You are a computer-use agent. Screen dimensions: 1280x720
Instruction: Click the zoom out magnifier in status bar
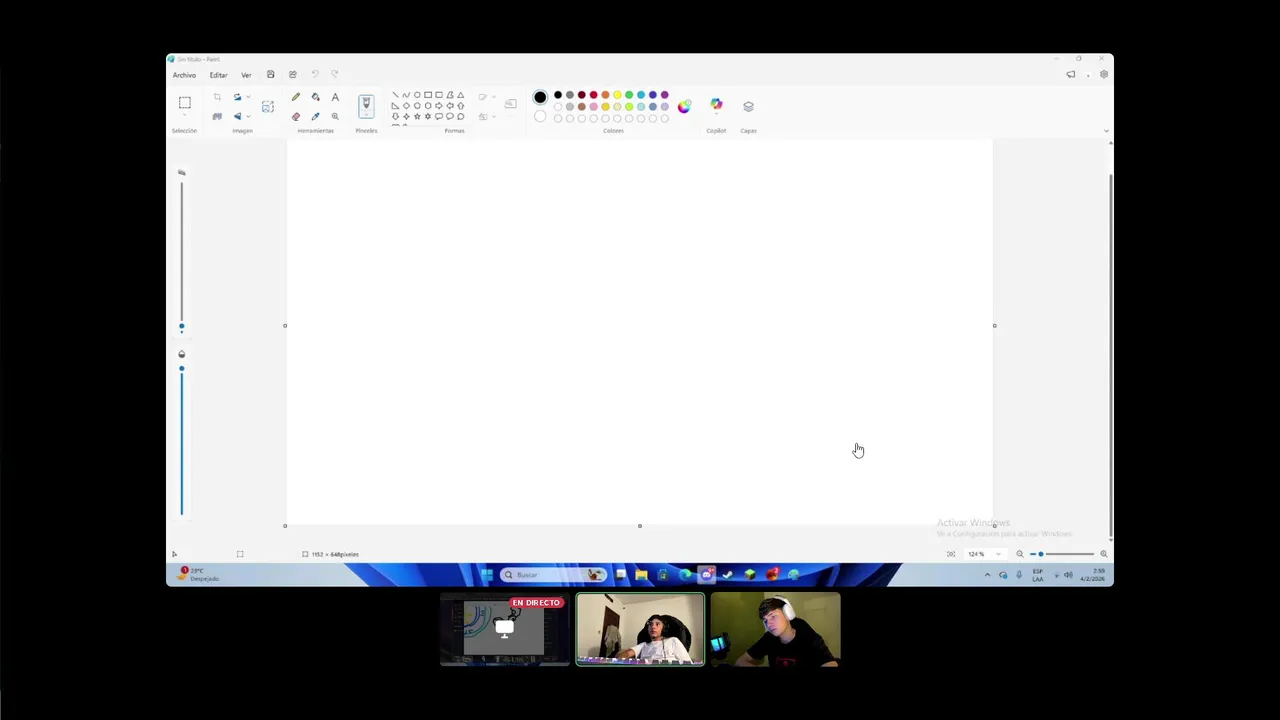[1020, 554]
